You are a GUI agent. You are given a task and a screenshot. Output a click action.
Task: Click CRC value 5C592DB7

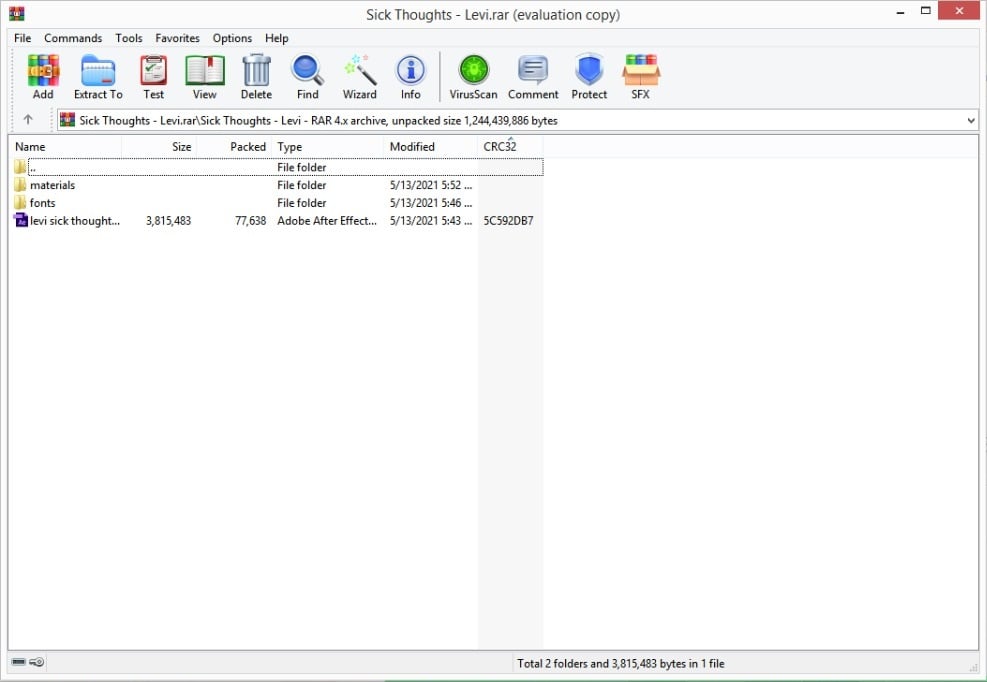click(508, 220)
